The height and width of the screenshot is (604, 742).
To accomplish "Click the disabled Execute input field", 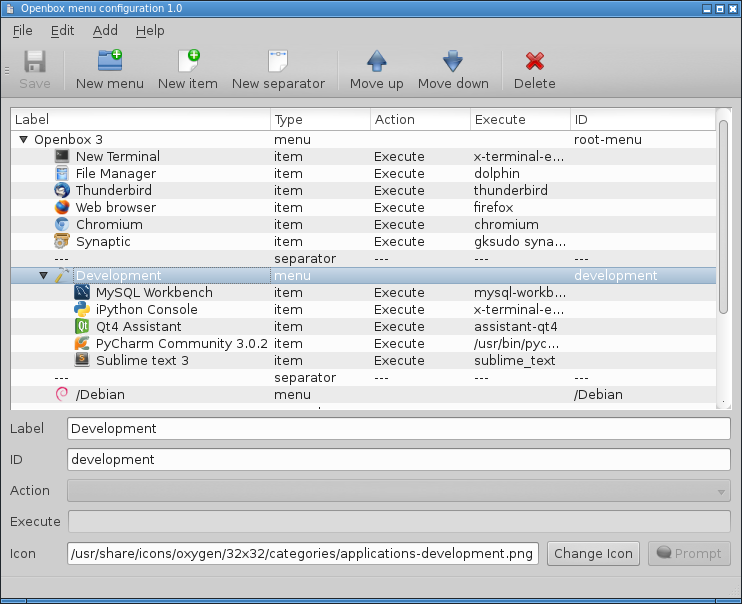I will [399, 522].
